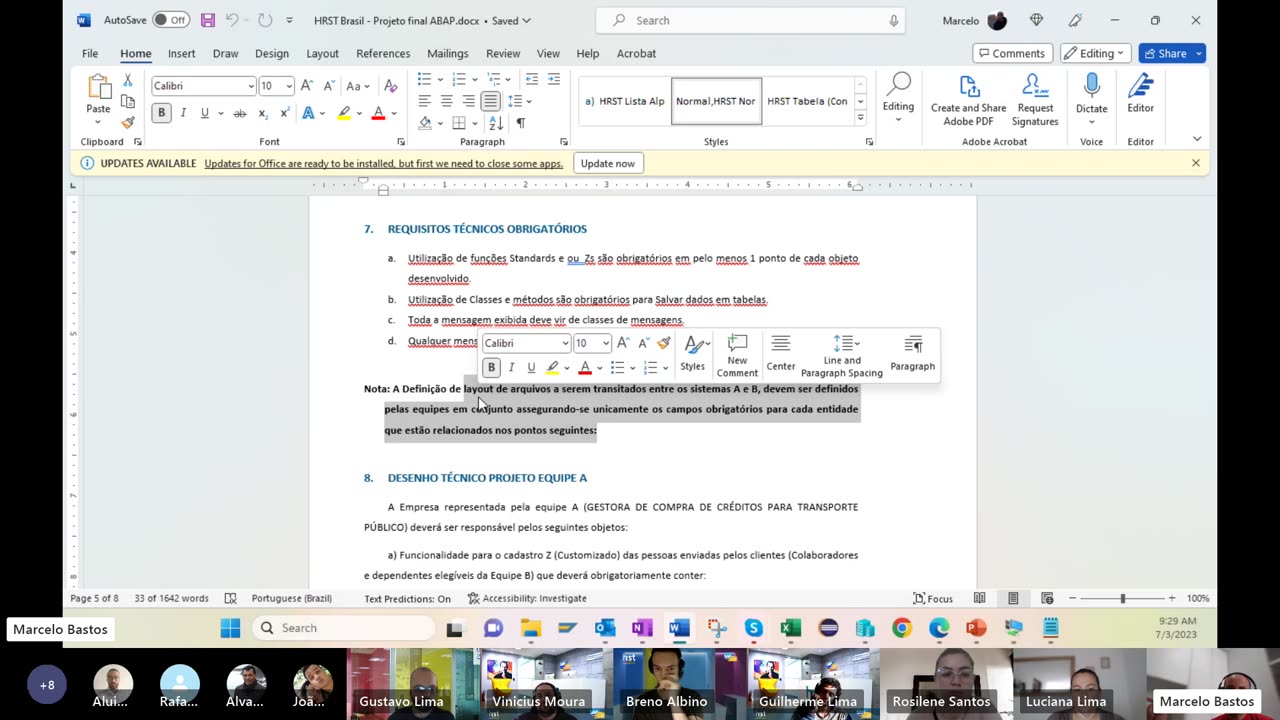The image size is (1280, 720).
Task: Open the Comments pane button
Action: click(x=1012, y=53)
